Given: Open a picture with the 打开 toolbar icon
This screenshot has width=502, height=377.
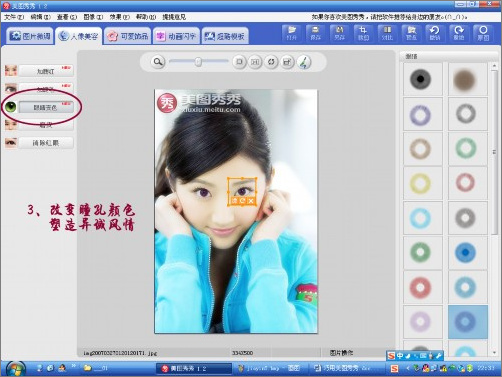Looking at the screenshot, I should [x=291, y=33].
